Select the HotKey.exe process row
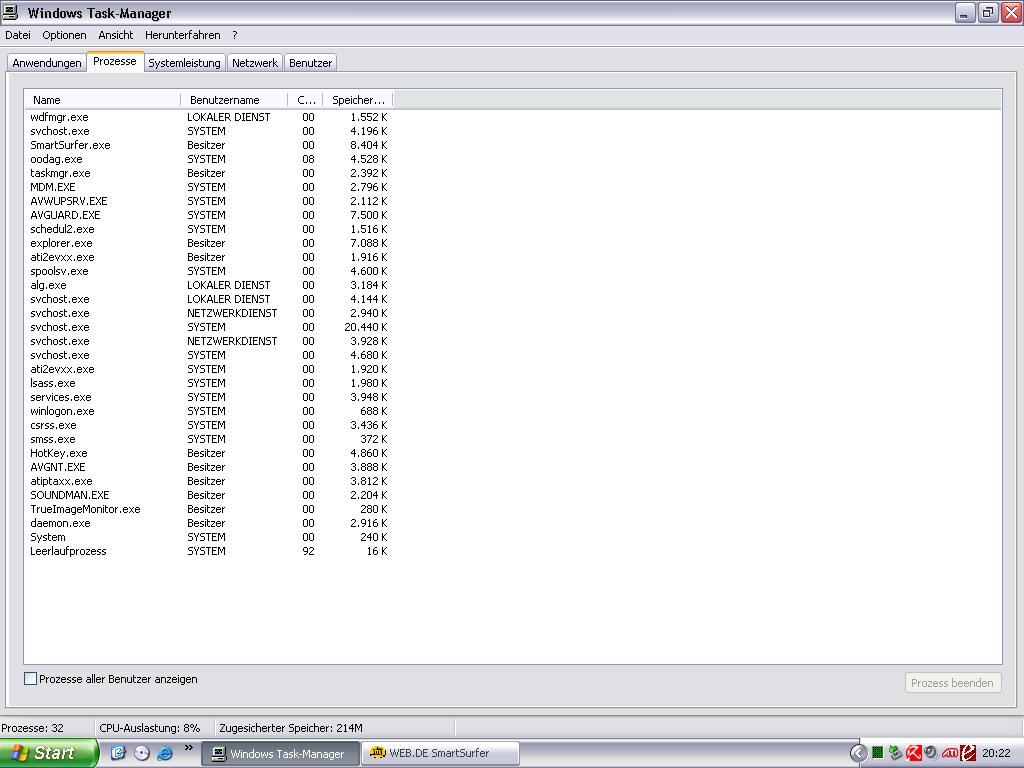Screen dimensions: 1024x768 [208, 453]
